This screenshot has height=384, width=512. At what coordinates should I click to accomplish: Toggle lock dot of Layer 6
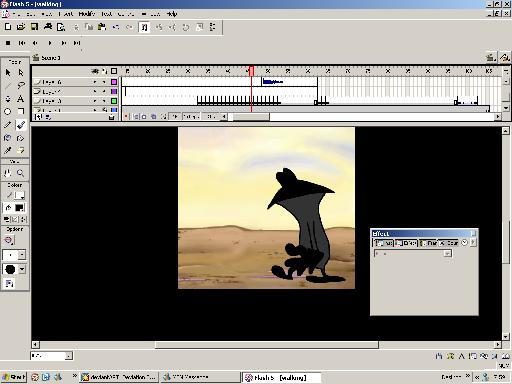click(104, 82)
